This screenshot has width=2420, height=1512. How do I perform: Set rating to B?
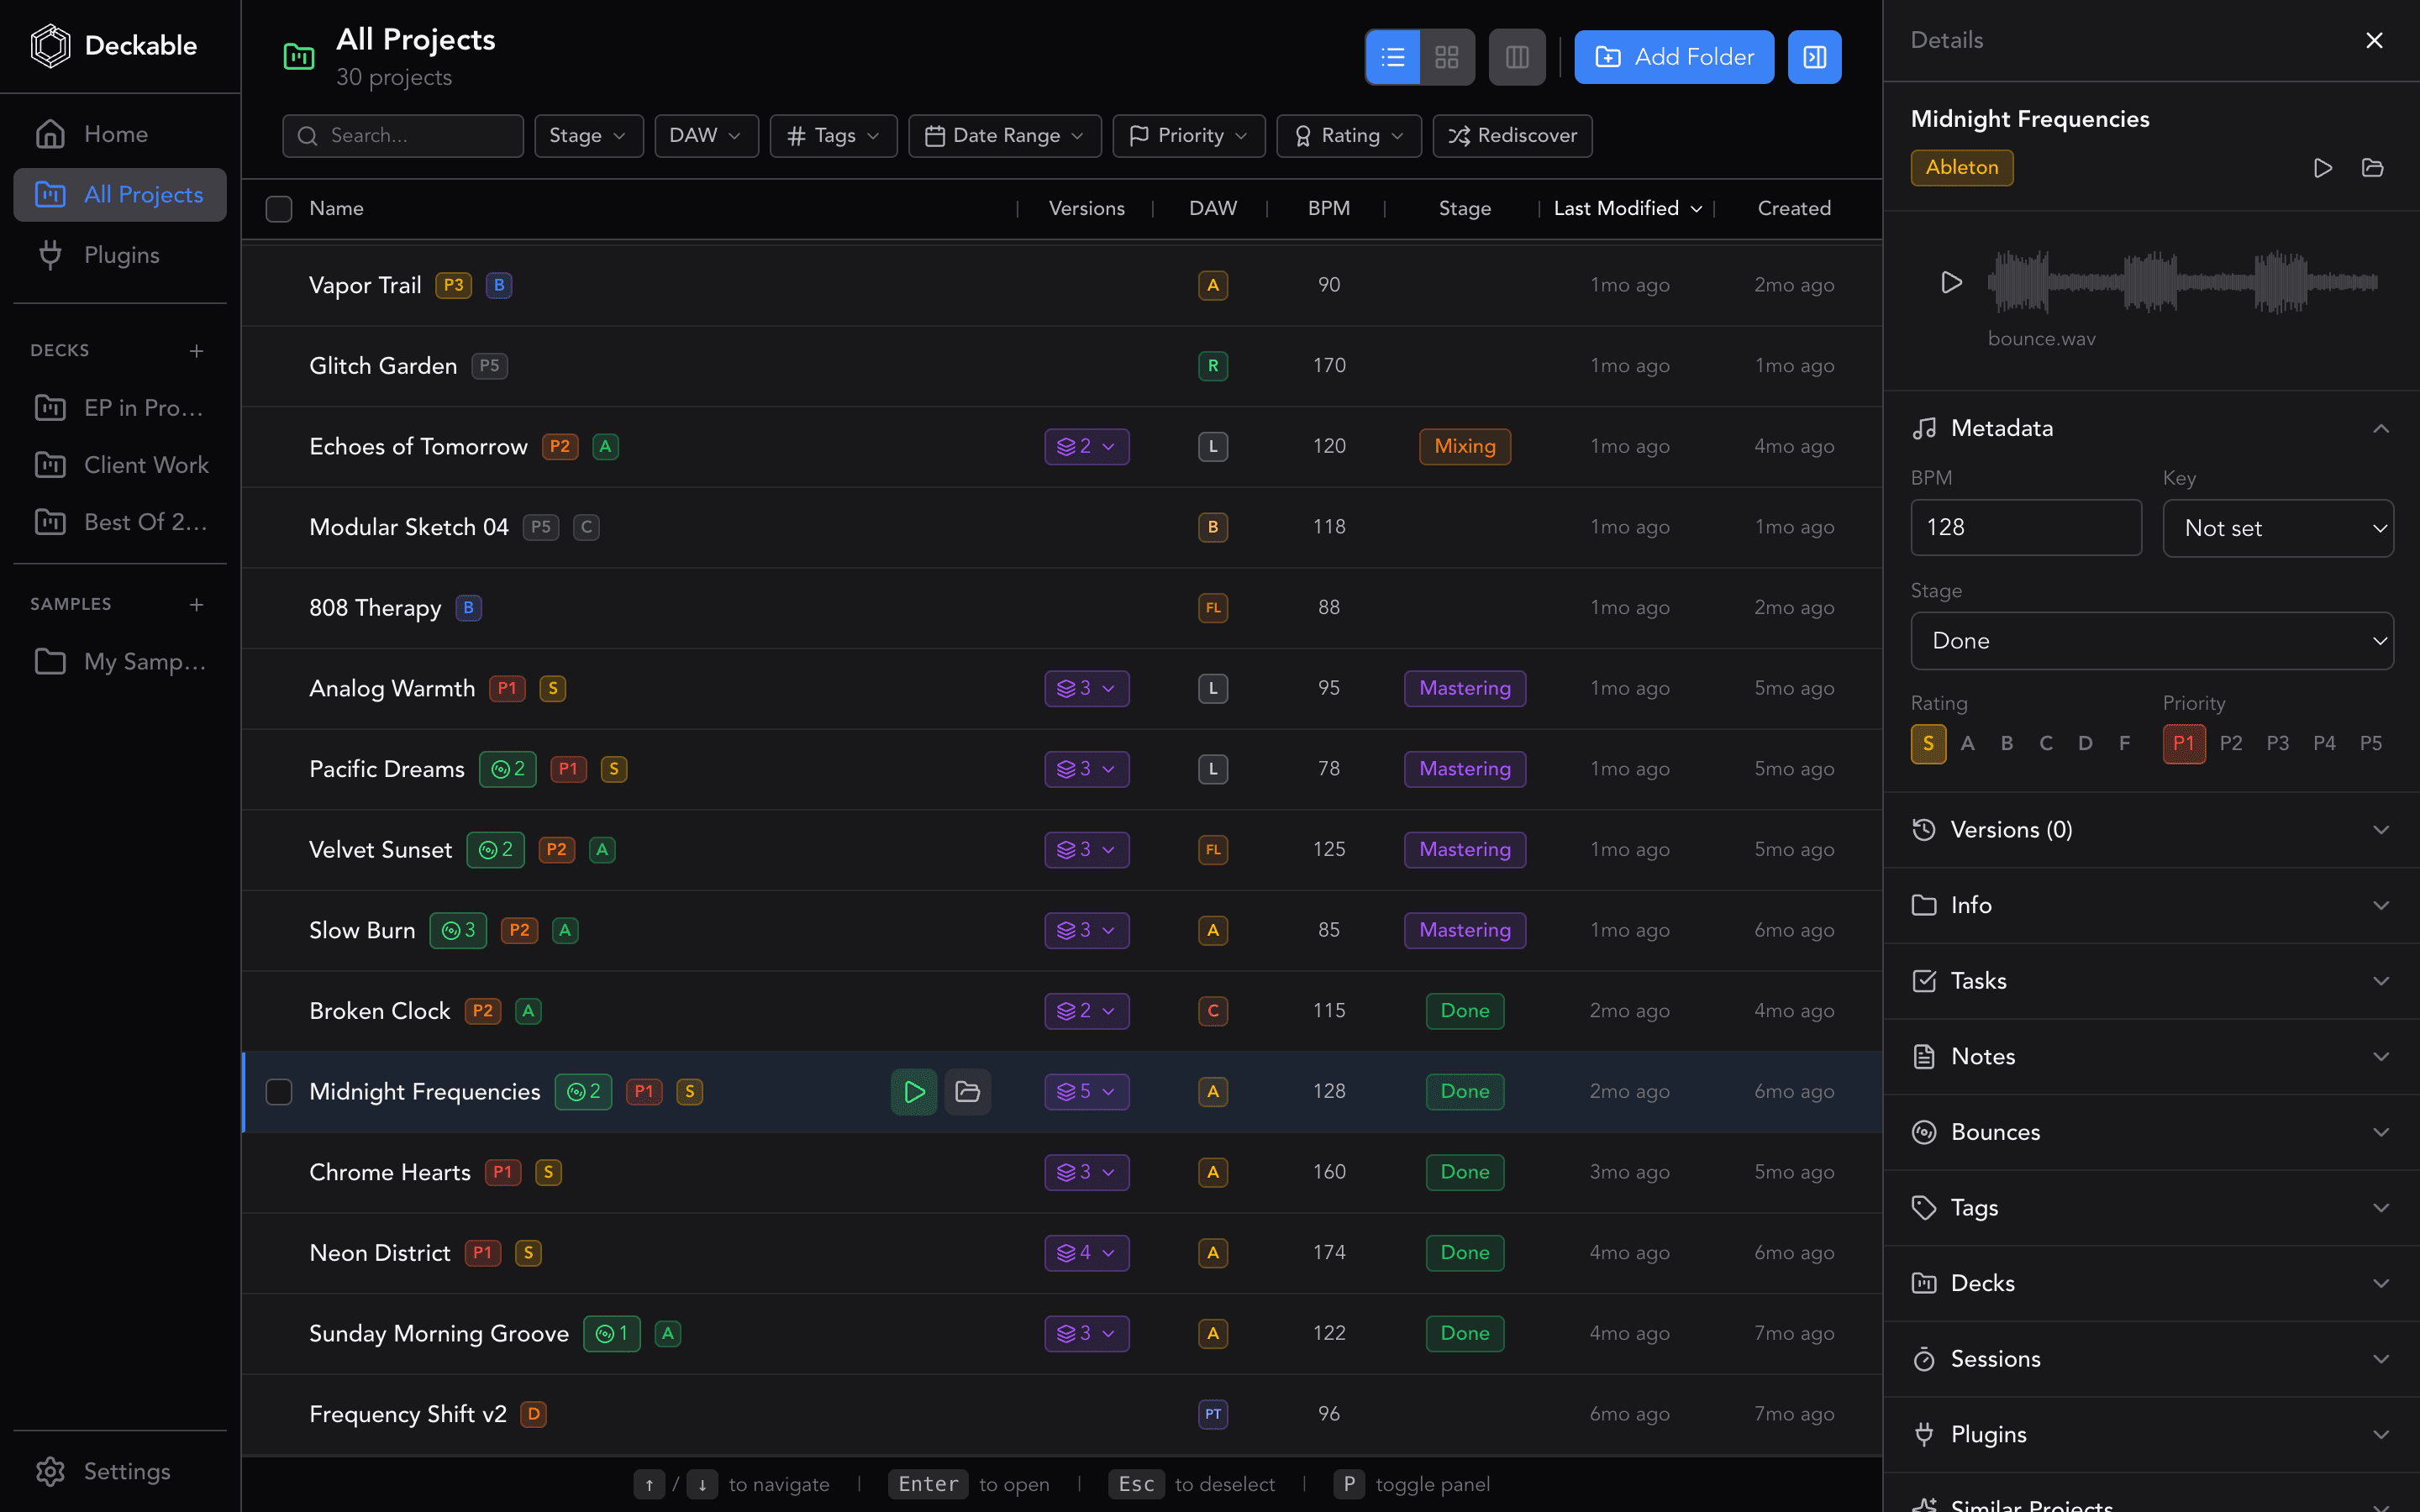[2006, 744]
